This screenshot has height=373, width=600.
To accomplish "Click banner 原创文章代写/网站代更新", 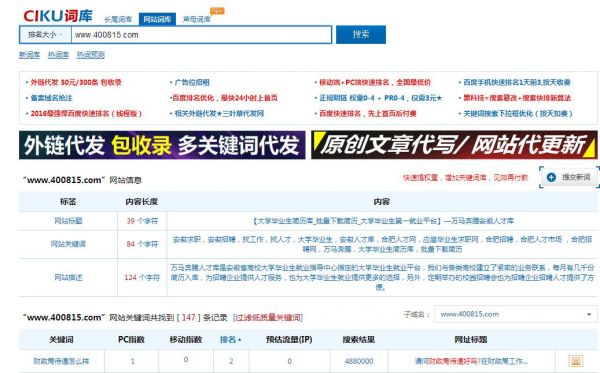I will pos(454,145).
